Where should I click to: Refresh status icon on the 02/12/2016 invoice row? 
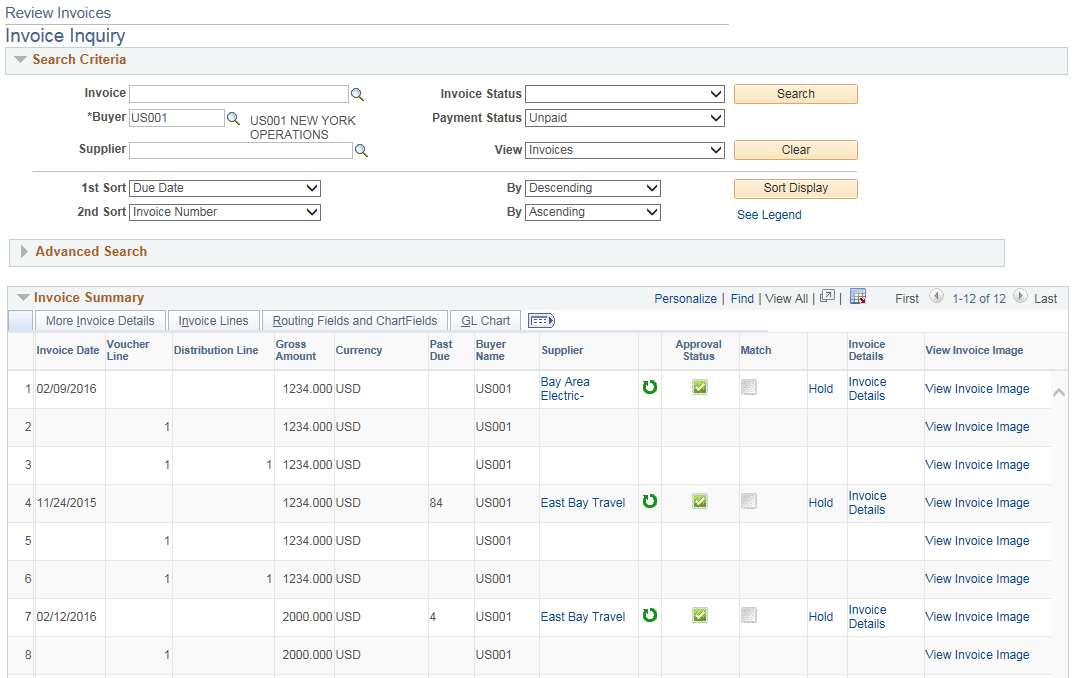(x=649, y=615)
